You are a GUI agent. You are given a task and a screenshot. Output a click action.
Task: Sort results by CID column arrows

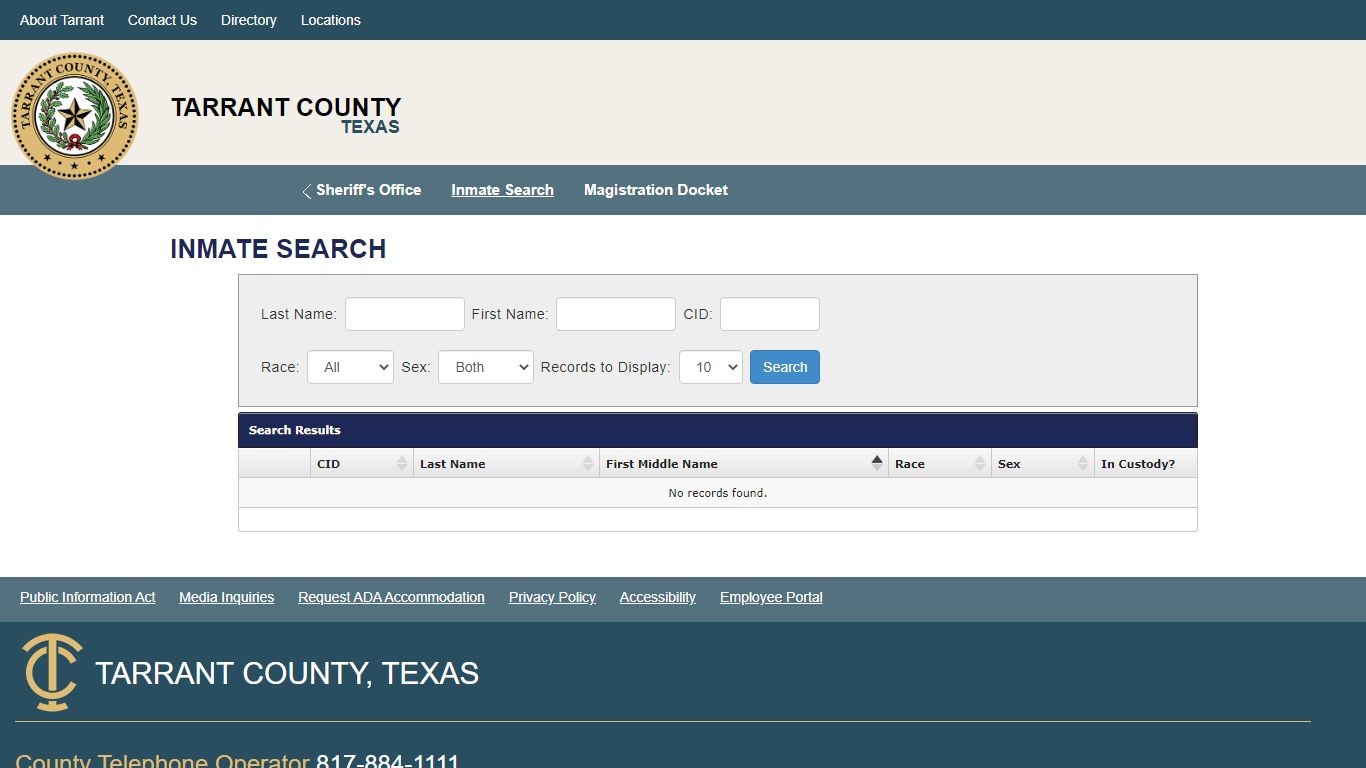click(402, 463)
